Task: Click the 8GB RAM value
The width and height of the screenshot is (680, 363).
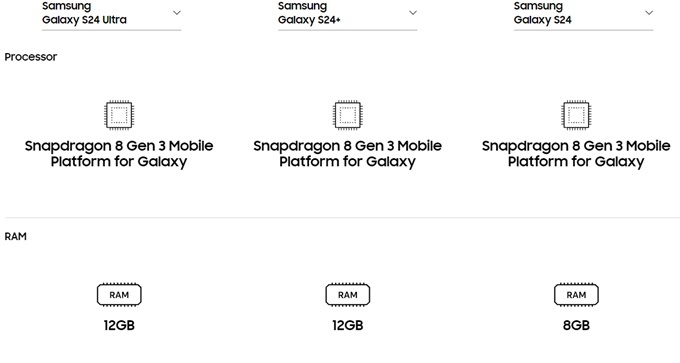Action: (576, 325)
